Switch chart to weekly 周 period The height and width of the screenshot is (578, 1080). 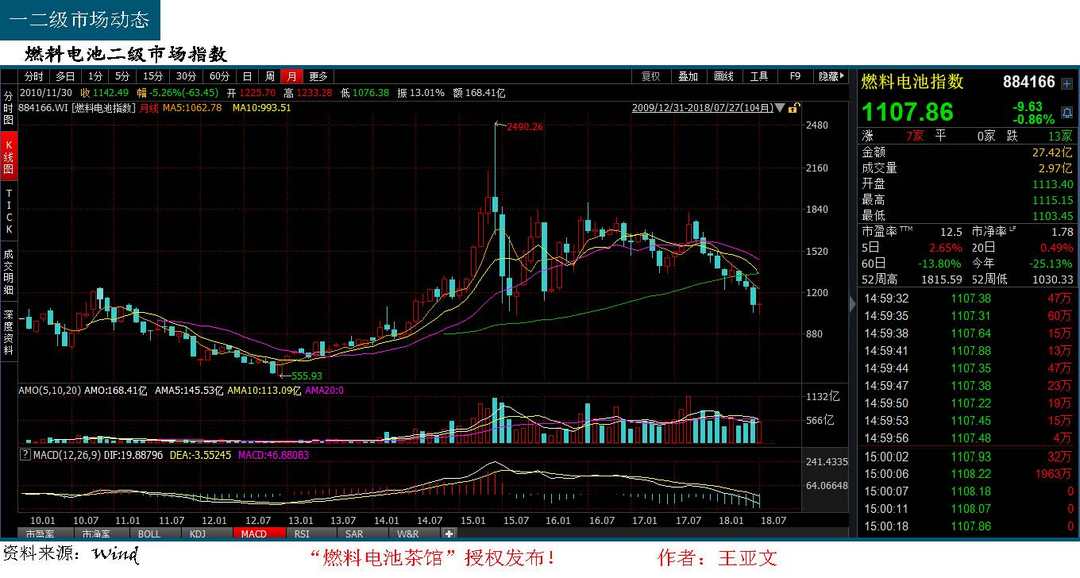pyautogui.click(x=270, y=76)
